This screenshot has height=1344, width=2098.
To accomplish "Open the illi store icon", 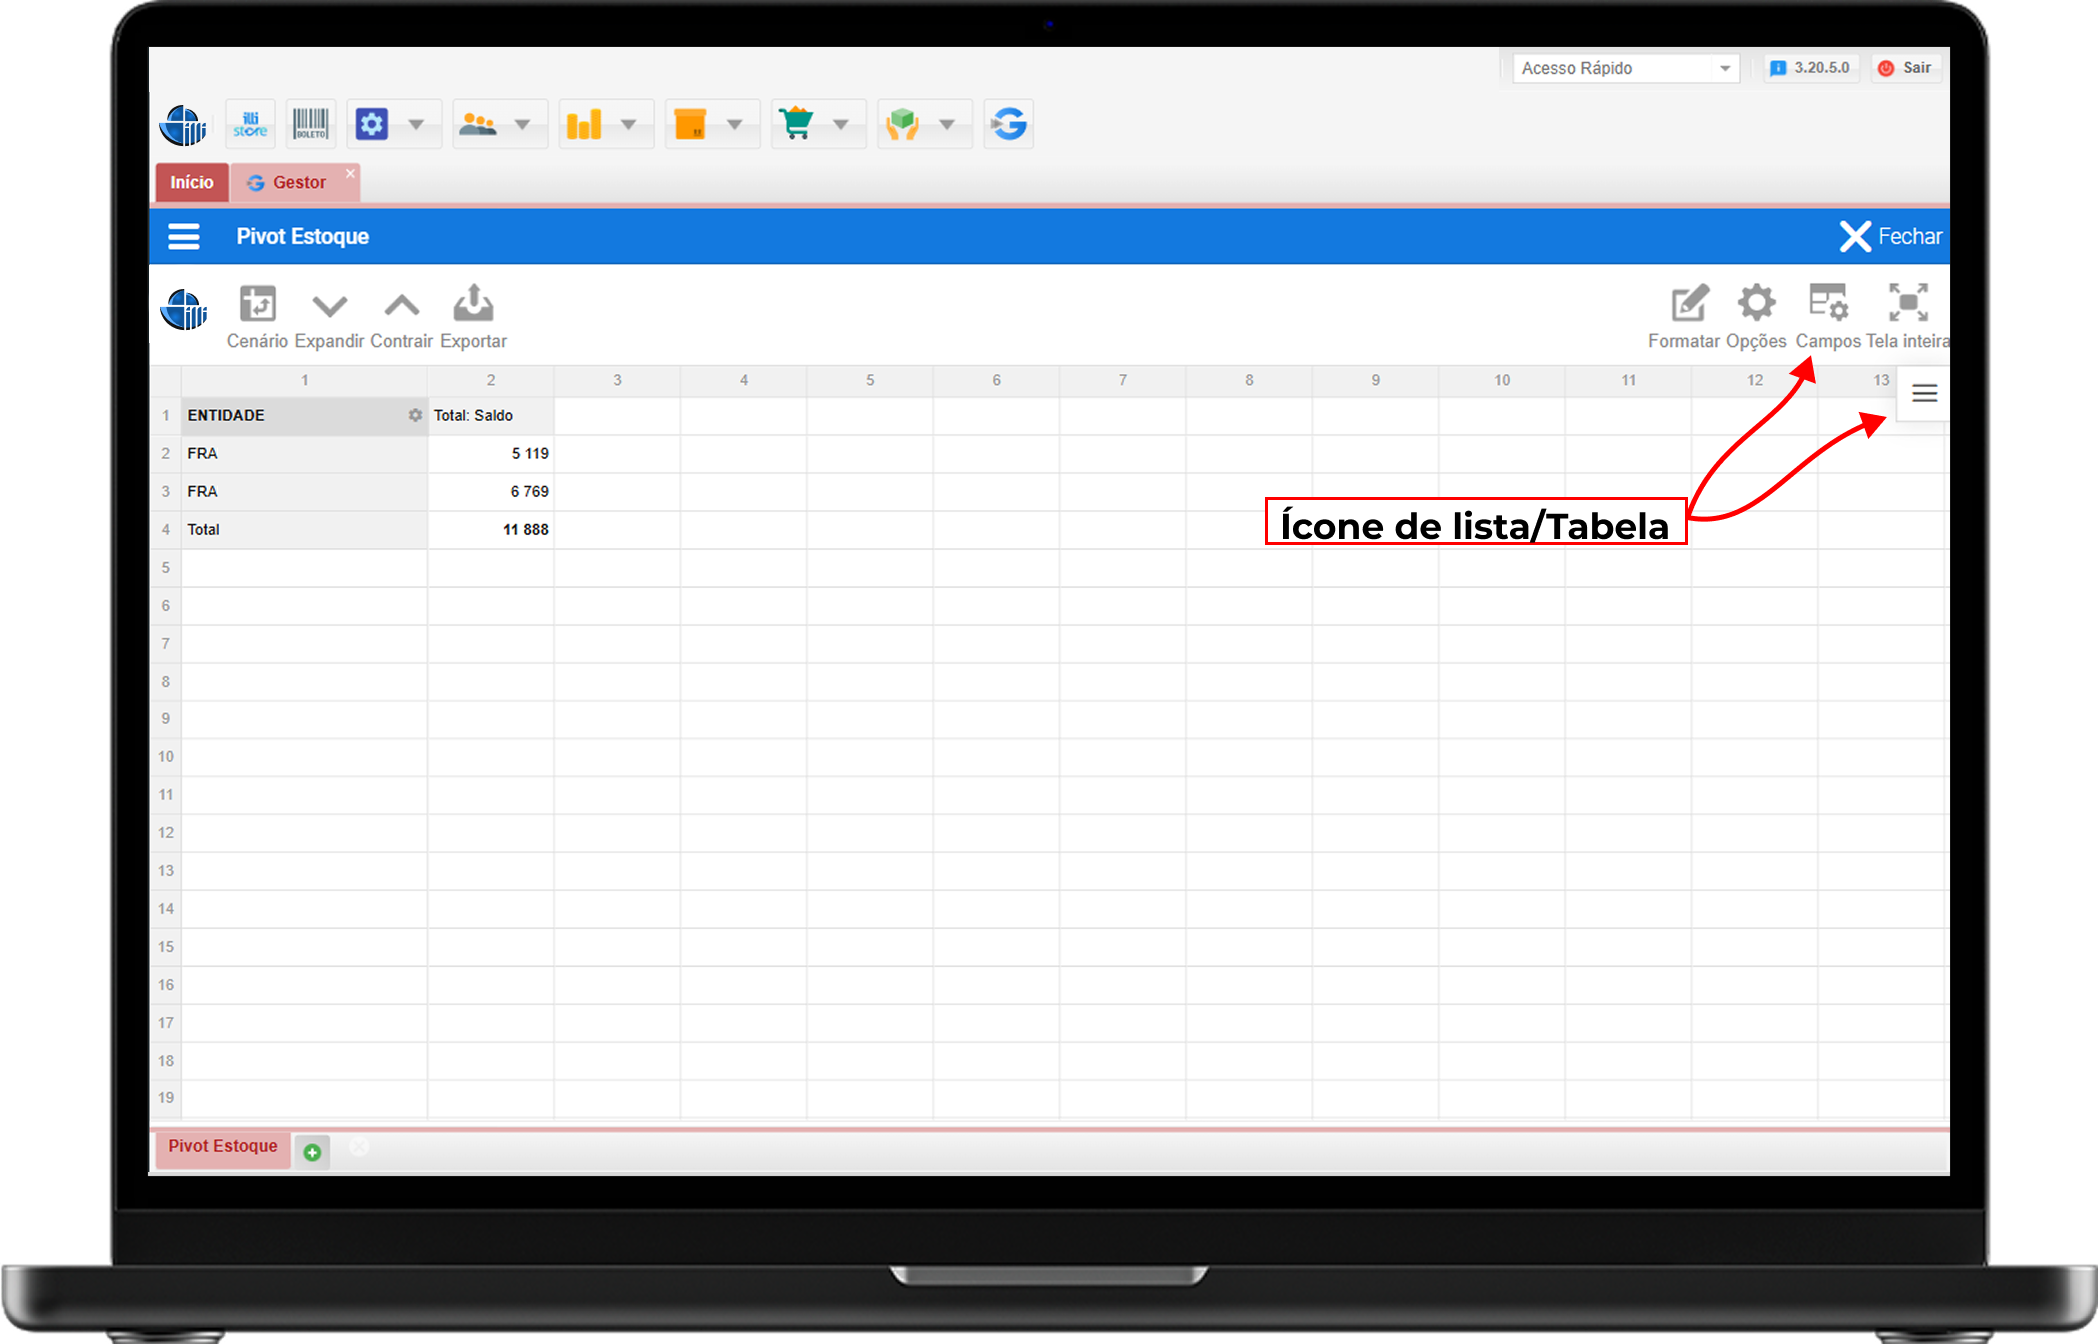I will point(250,124).
